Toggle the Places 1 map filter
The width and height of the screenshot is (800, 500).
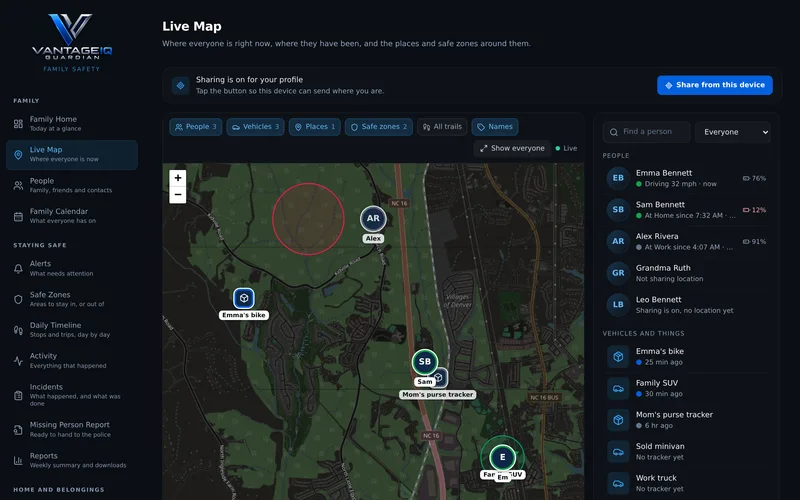315,127
